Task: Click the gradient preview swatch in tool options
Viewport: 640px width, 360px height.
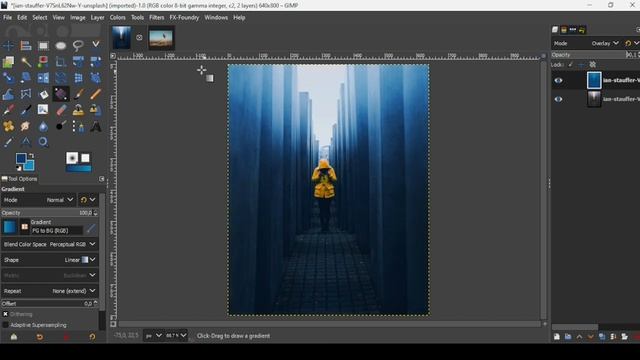Action: (9, 227)
